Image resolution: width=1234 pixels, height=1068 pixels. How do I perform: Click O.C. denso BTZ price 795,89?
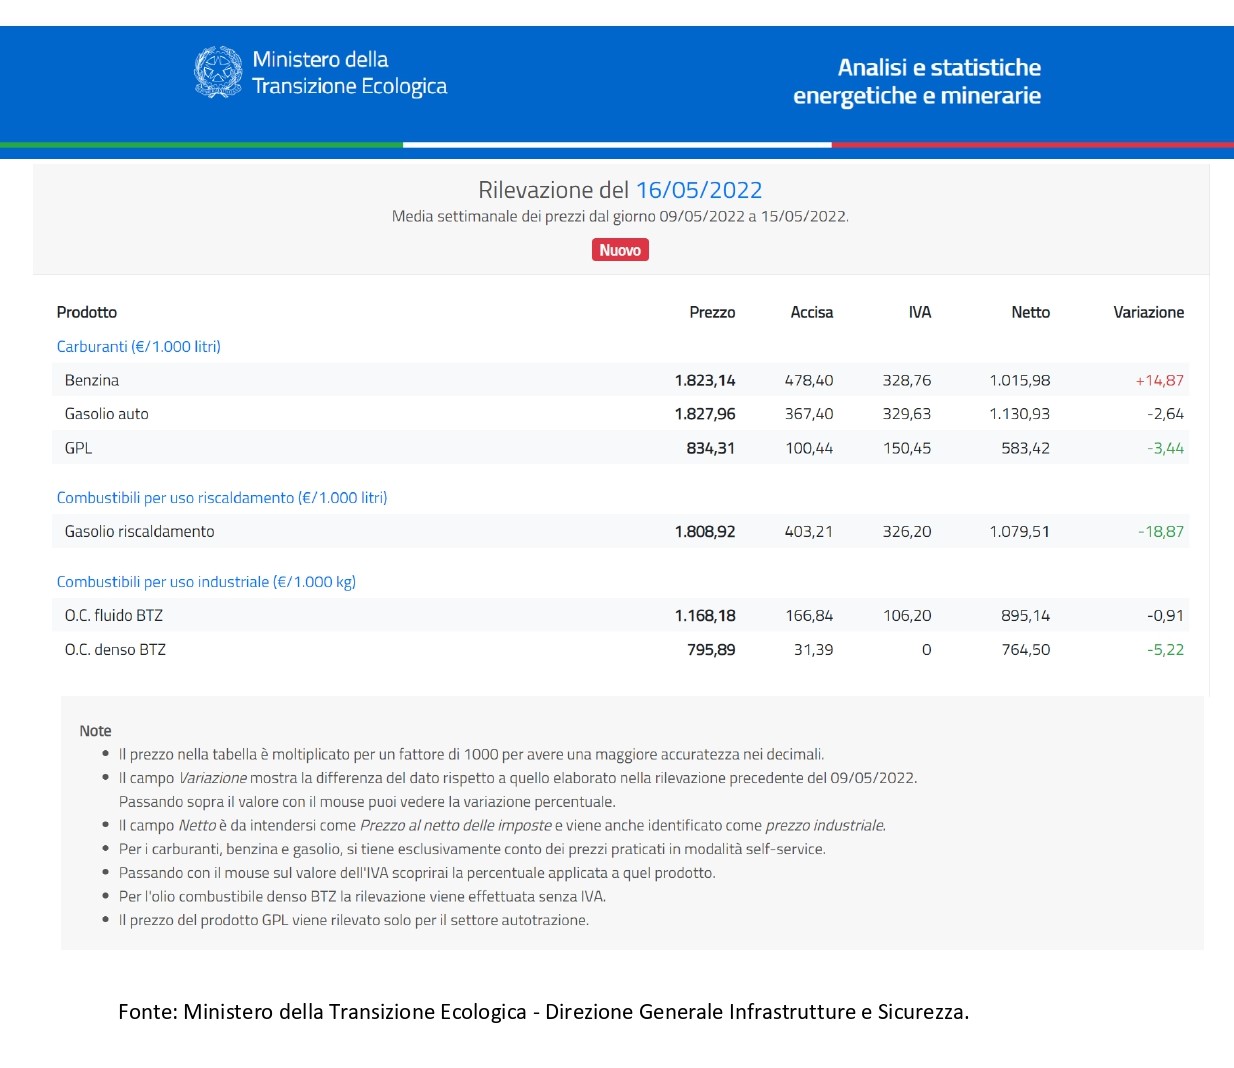[x=711, y=649]
